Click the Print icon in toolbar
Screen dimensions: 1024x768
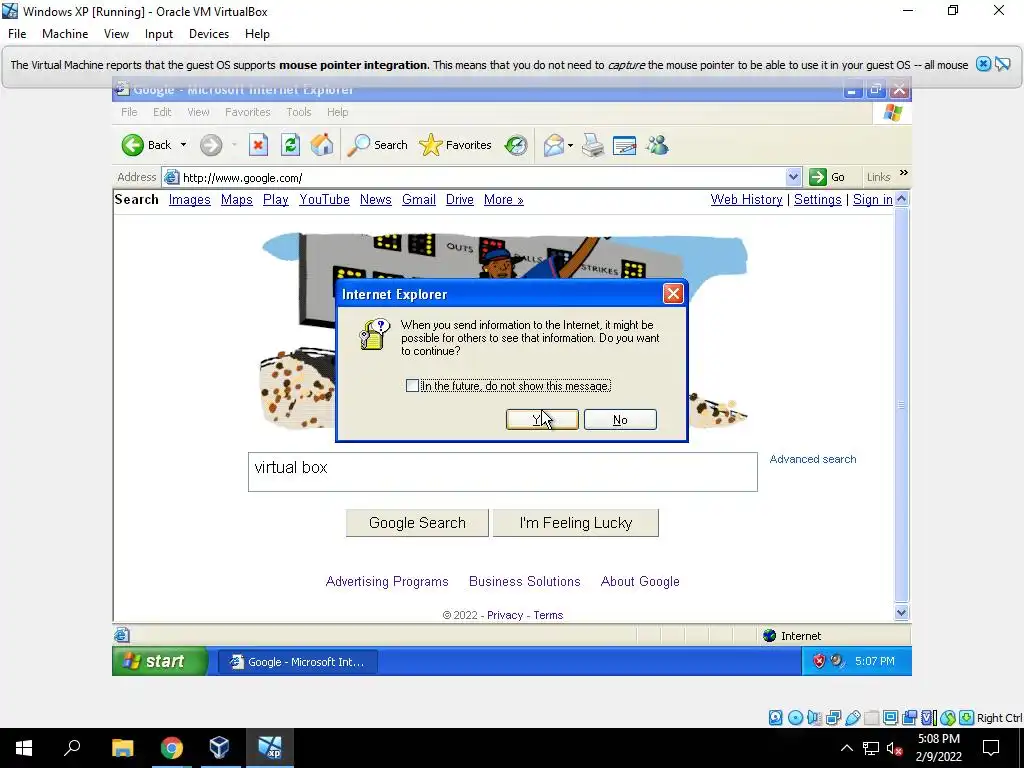click(x=593, y=145)
